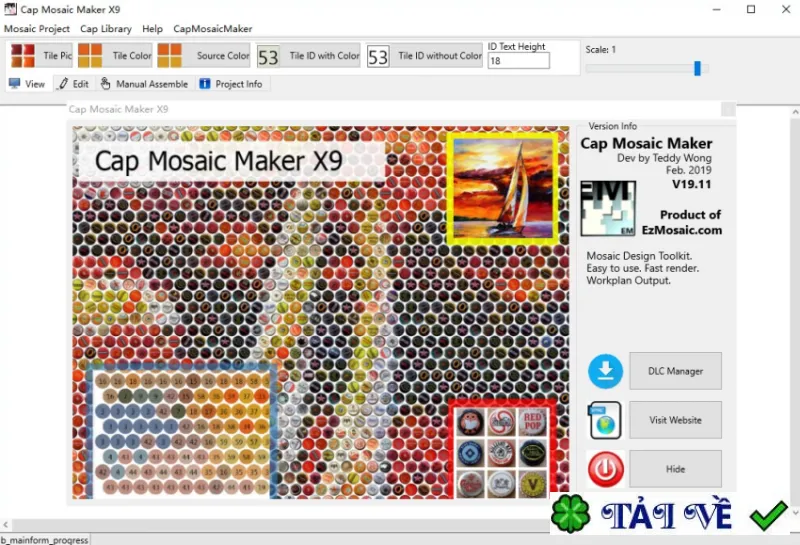Click the Scale slider track
The width and height of the screenshot is (800, 545).
point(647,68)
